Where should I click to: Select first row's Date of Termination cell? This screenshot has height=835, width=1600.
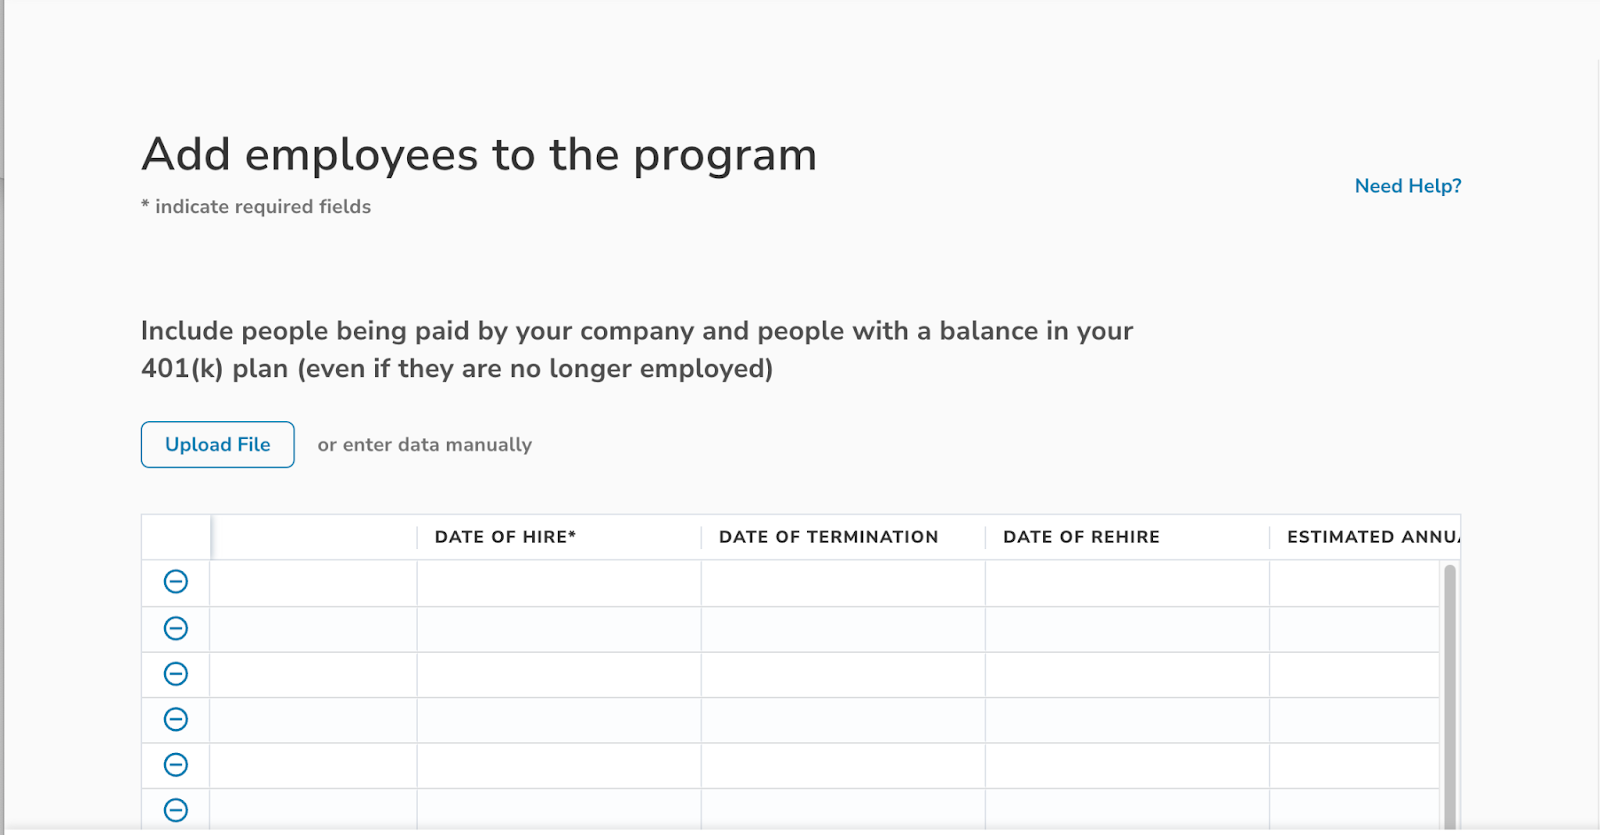coord(843,583)
